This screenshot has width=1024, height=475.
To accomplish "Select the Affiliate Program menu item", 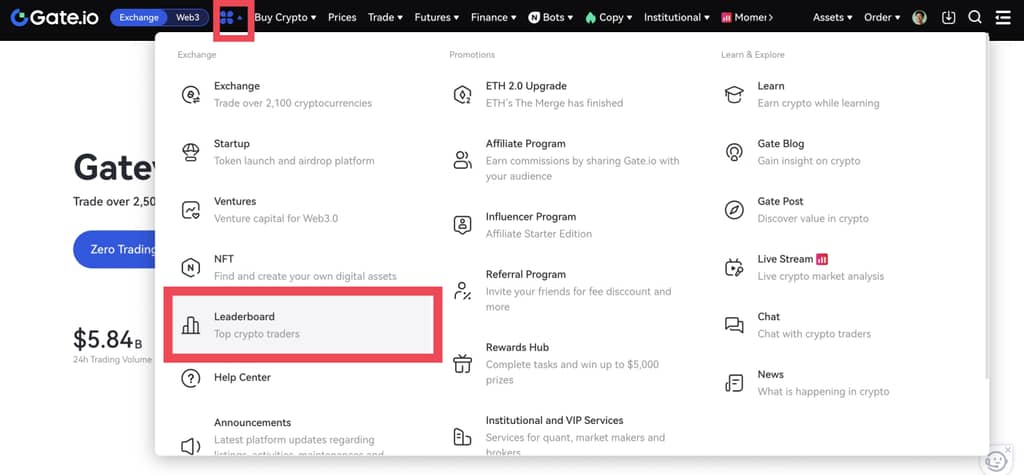I will coord(525,144).
